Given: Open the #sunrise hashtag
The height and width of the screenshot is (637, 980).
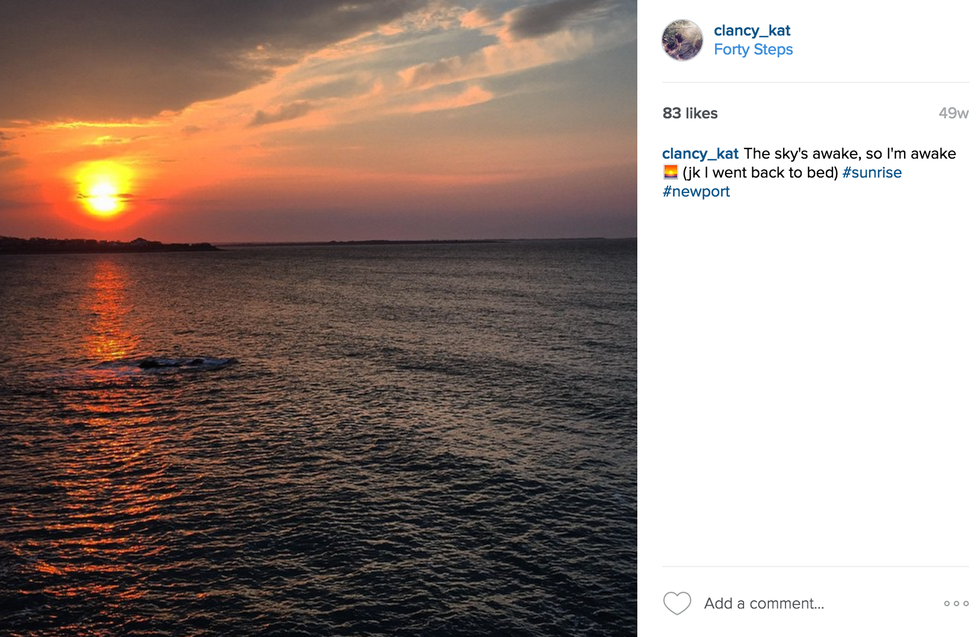Looking at the screenshot, I should [871, 172].
